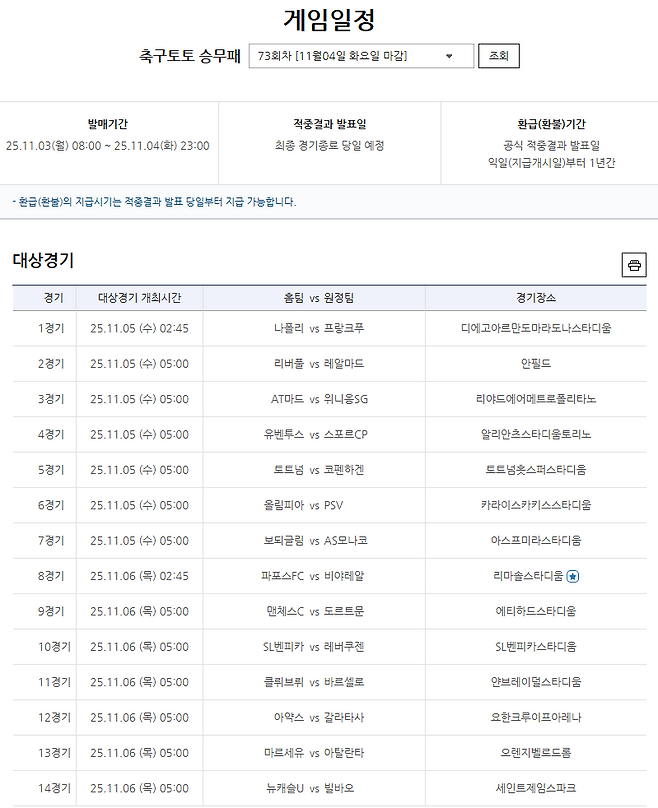
Task: Click the 요한크루이프아레나 venue name
Action: [x=536, y=717]
